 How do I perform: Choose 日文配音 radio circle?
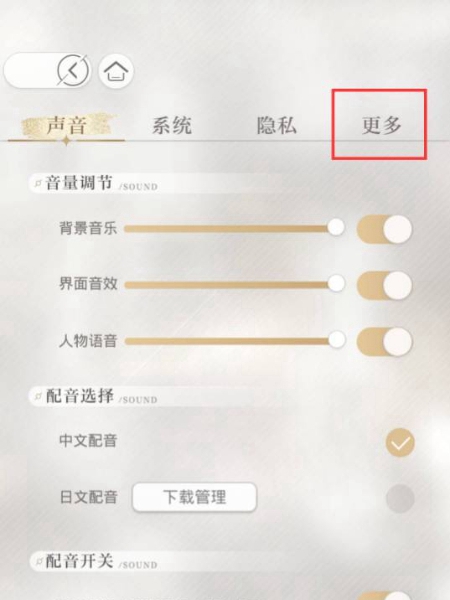click(x=400, y=498)
